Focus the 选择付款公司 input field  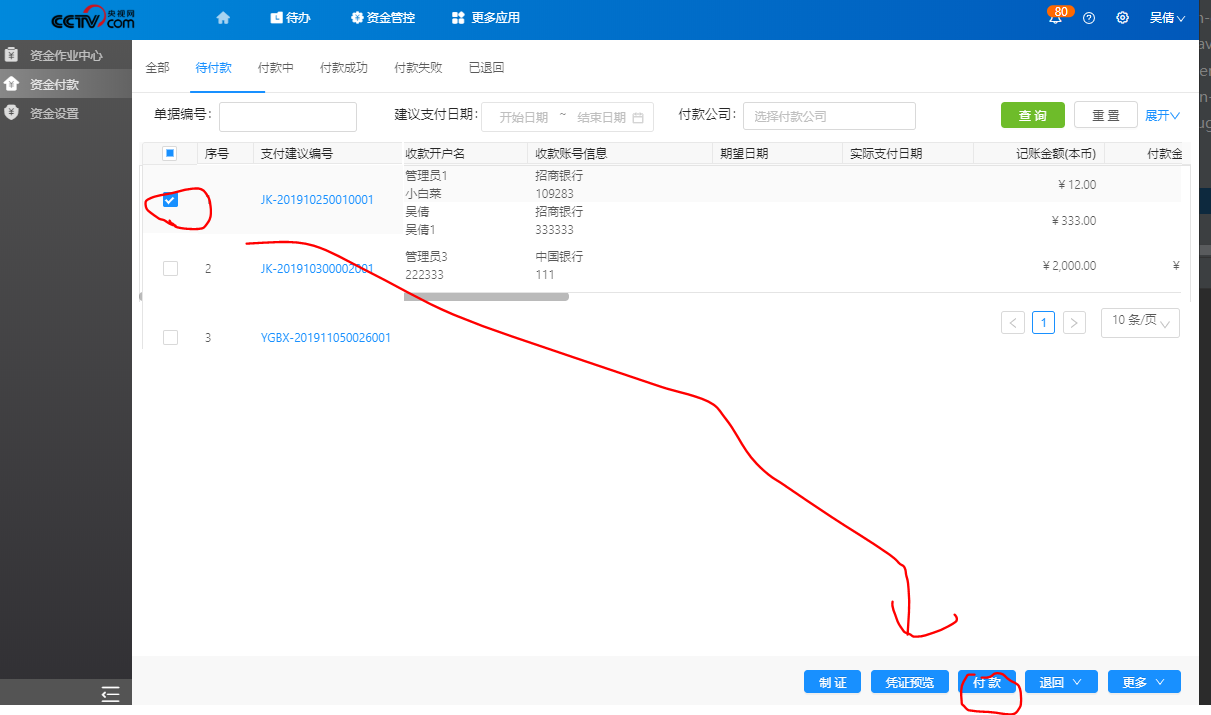tap(829, 116)
